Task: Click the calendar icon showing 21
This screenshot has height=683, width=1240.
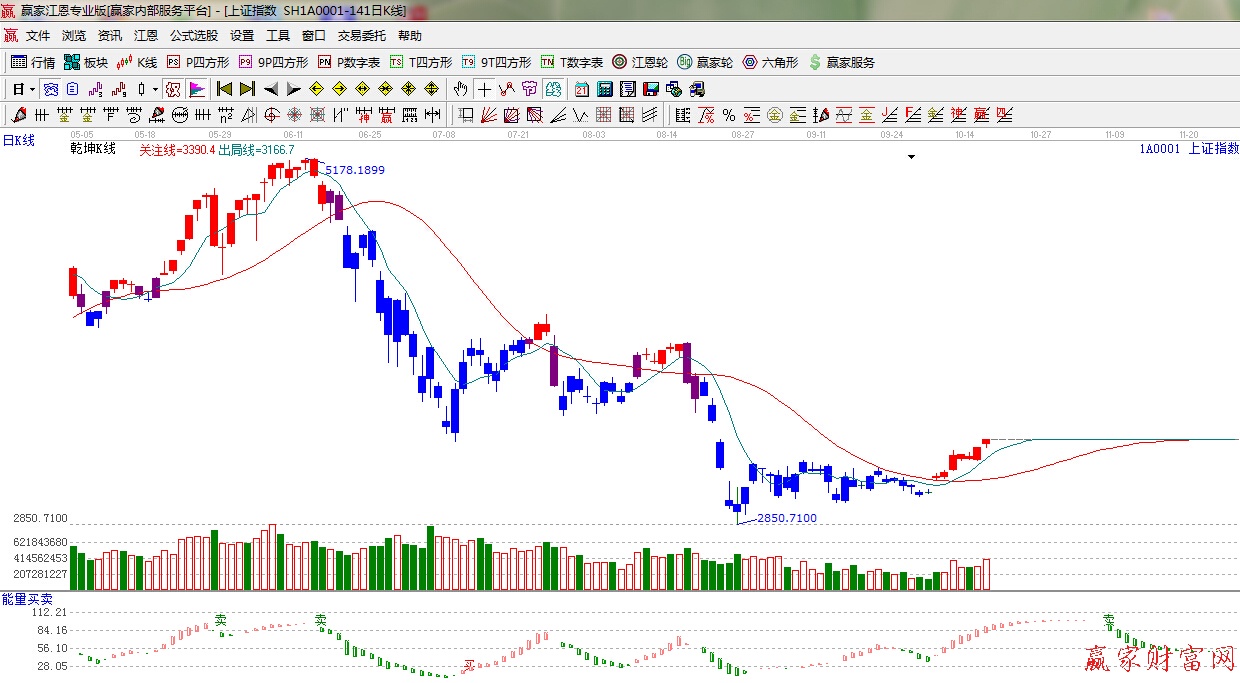Action: click(x=581, y=89)
